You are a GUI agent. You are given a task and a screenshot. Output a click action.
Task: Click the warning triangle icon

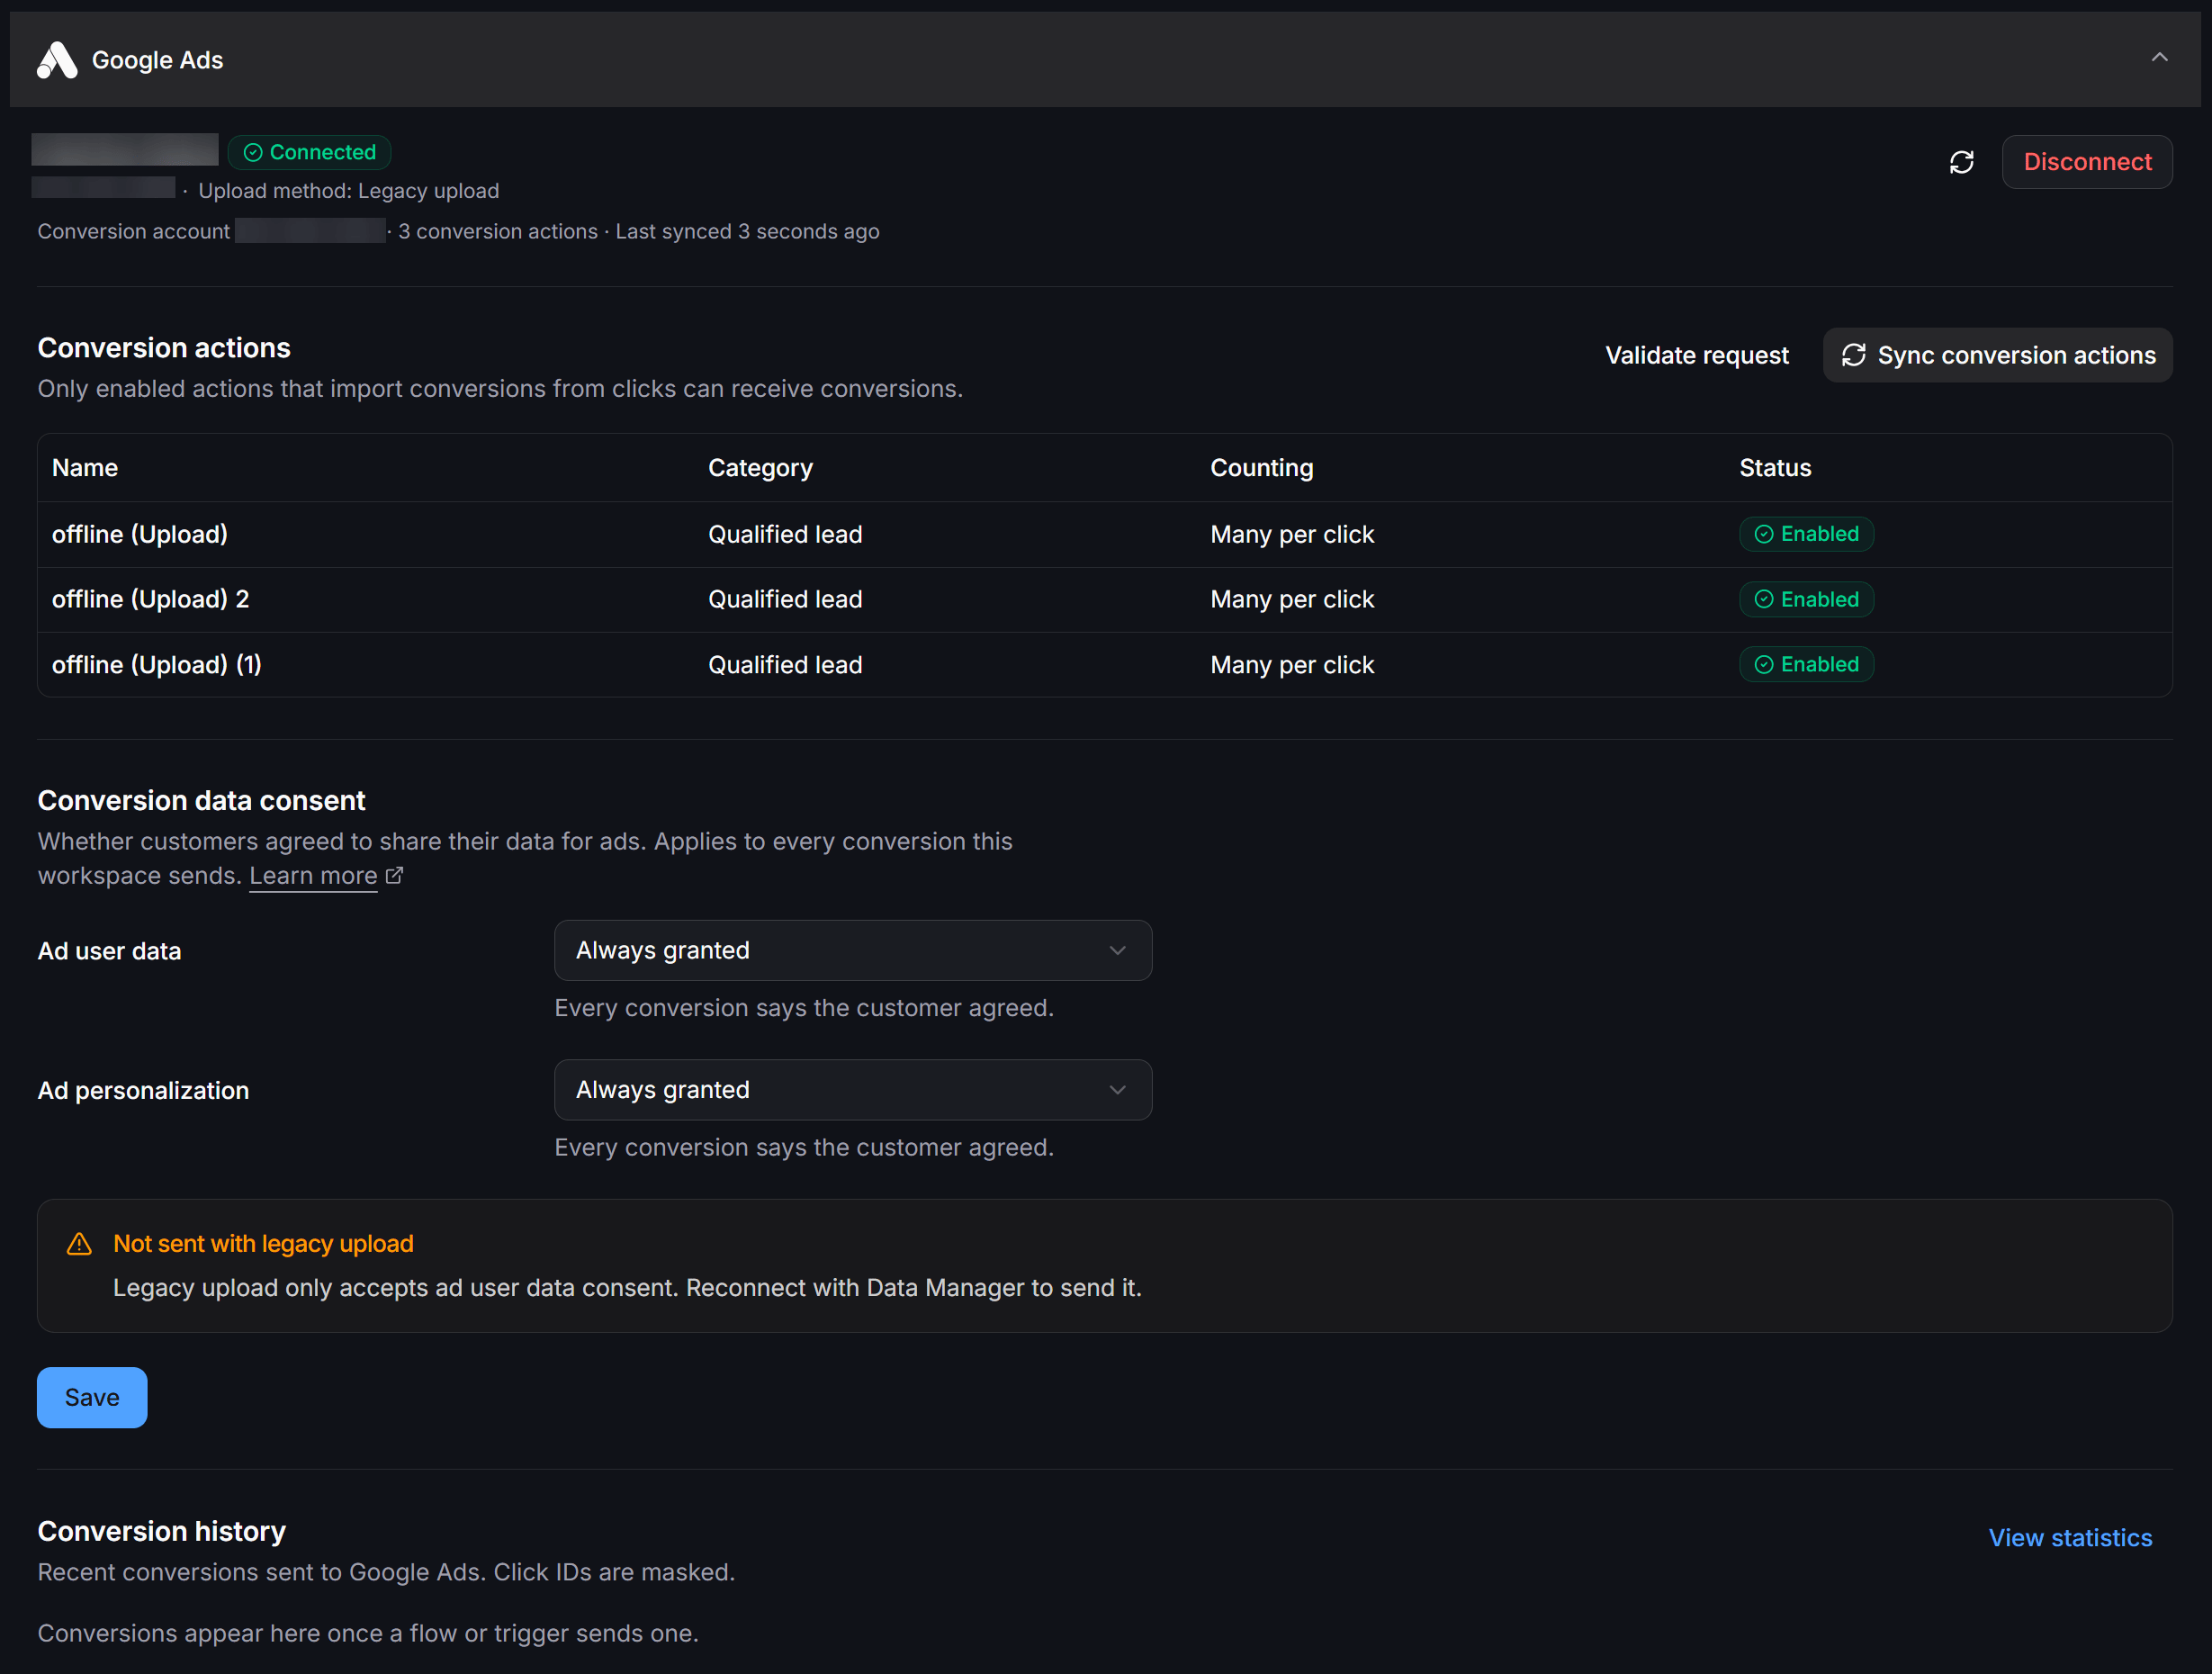click(79, 1244)
